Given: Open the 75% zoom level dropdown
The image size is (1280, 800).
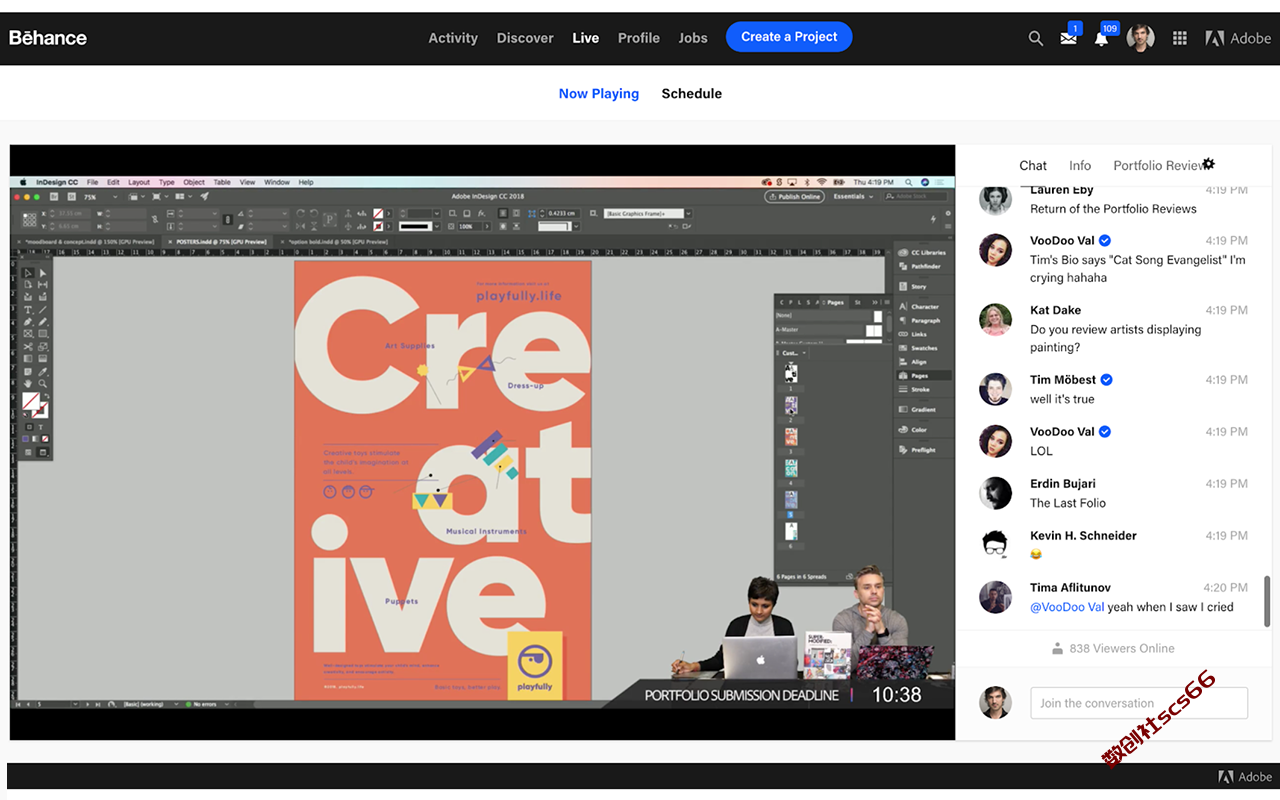Looking at the screenshot, I should point(100,197).
